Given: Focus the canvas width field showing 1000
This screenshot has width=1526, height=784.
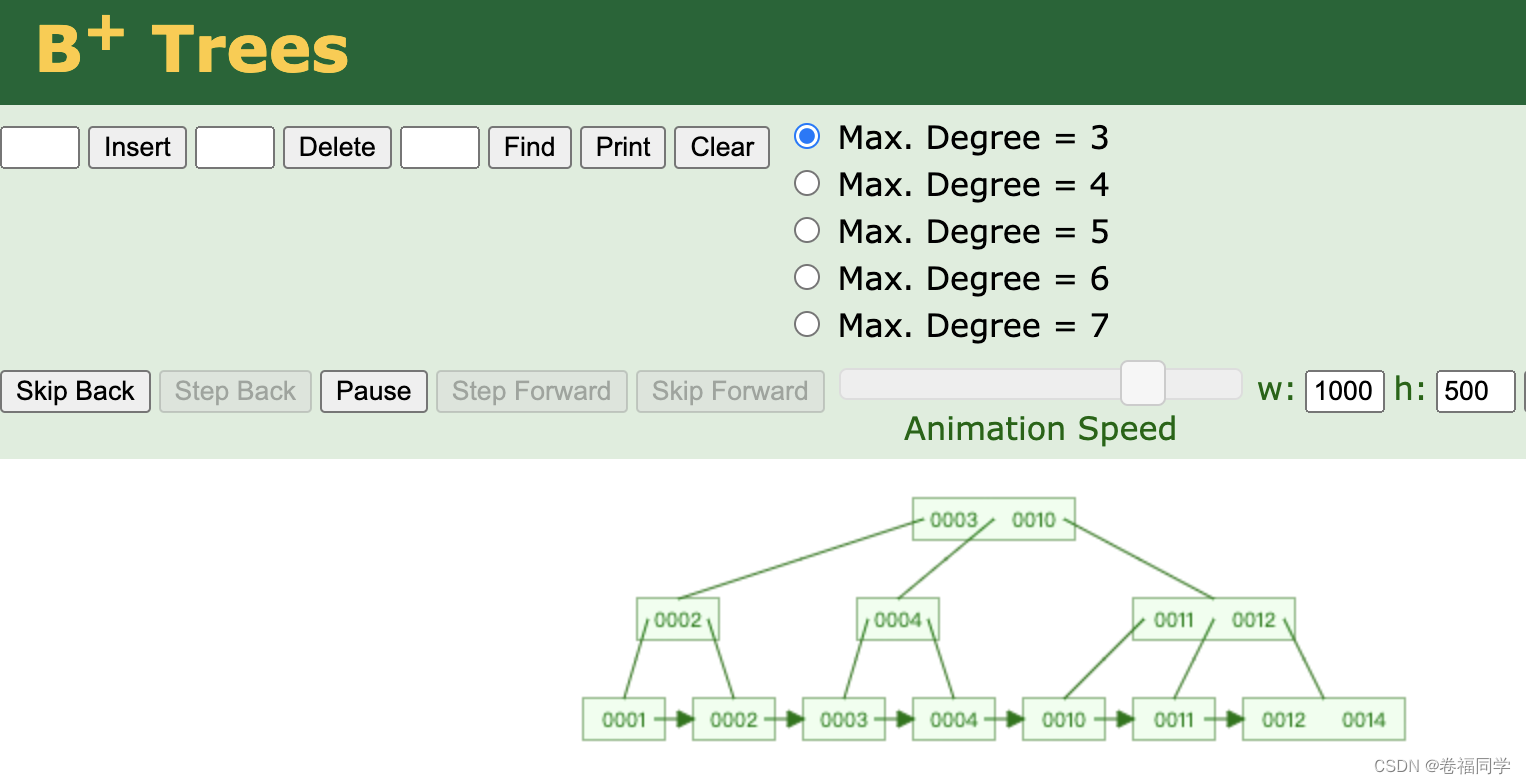Looking at the screenshot, I should pyautogui.click(x=1344, y=391).
